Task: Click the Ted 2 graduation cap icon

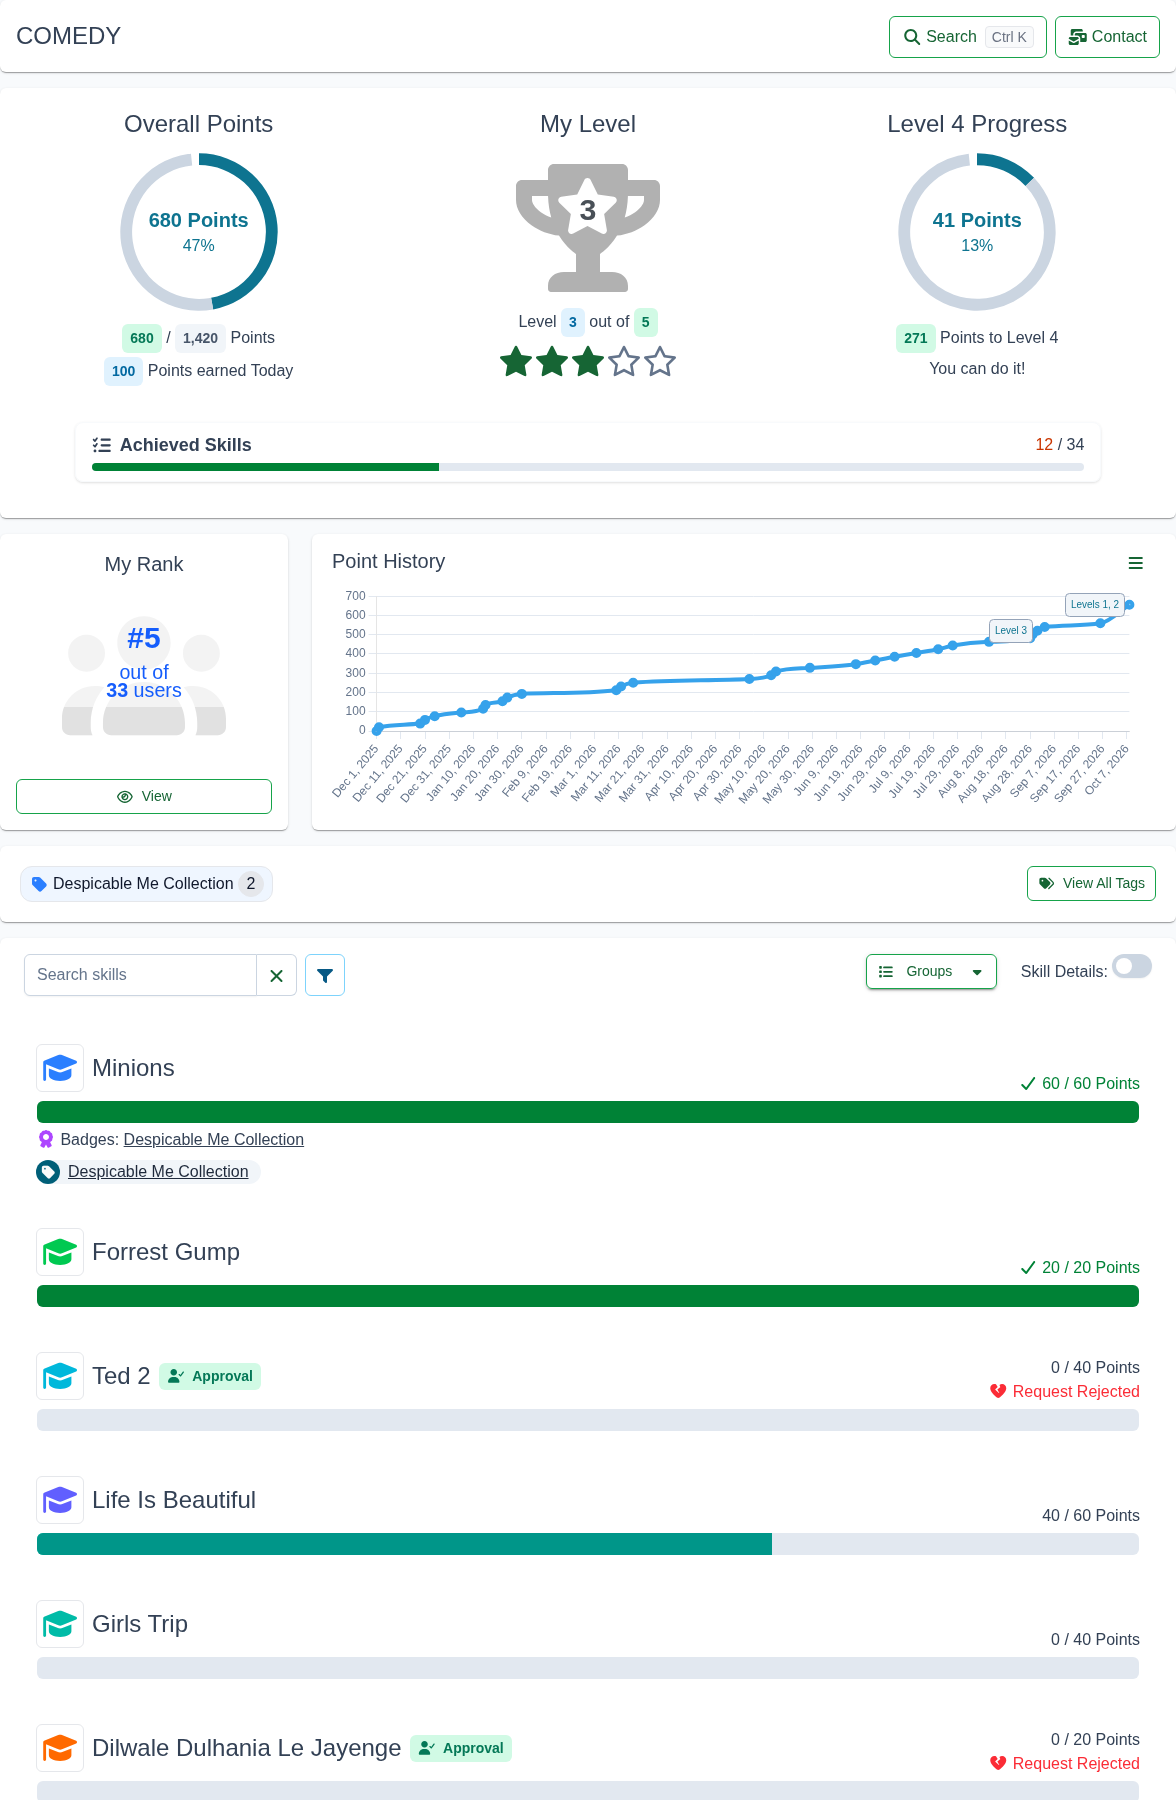Action: click(60, 1376)
